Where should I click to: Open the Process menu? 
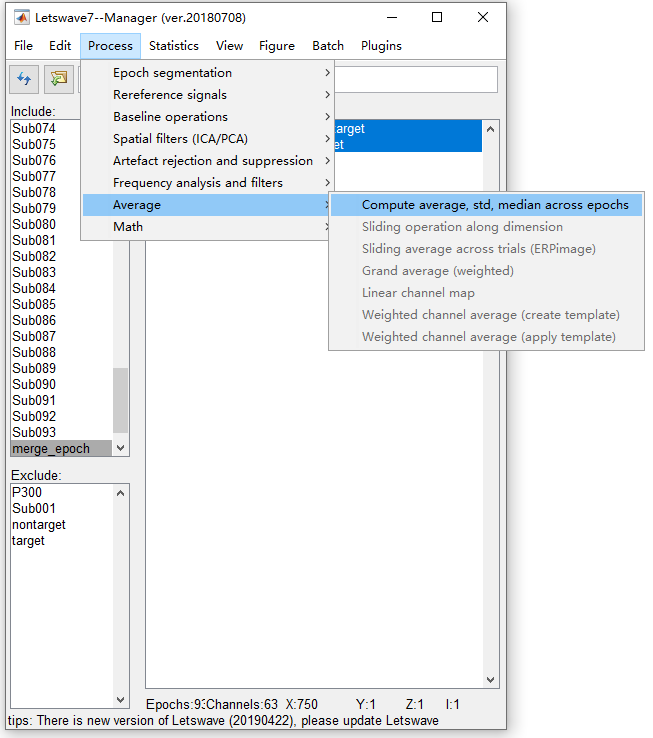click(x=110, y=46)
